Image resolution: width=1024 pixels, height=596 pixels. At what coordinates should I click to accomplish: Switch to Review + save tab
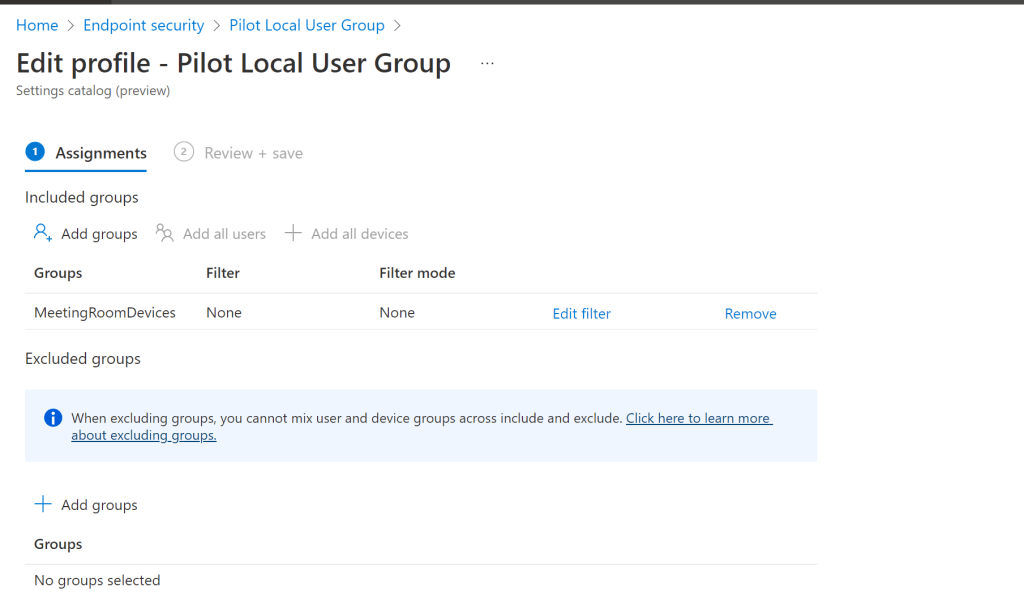point(253,153)
